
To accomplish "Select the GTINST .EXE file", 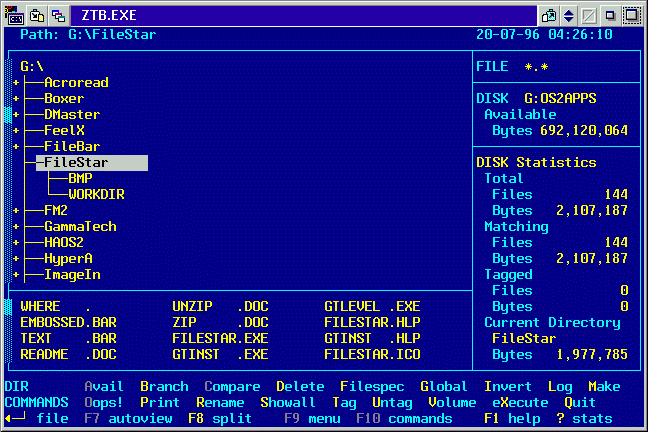I will (220, 355).
